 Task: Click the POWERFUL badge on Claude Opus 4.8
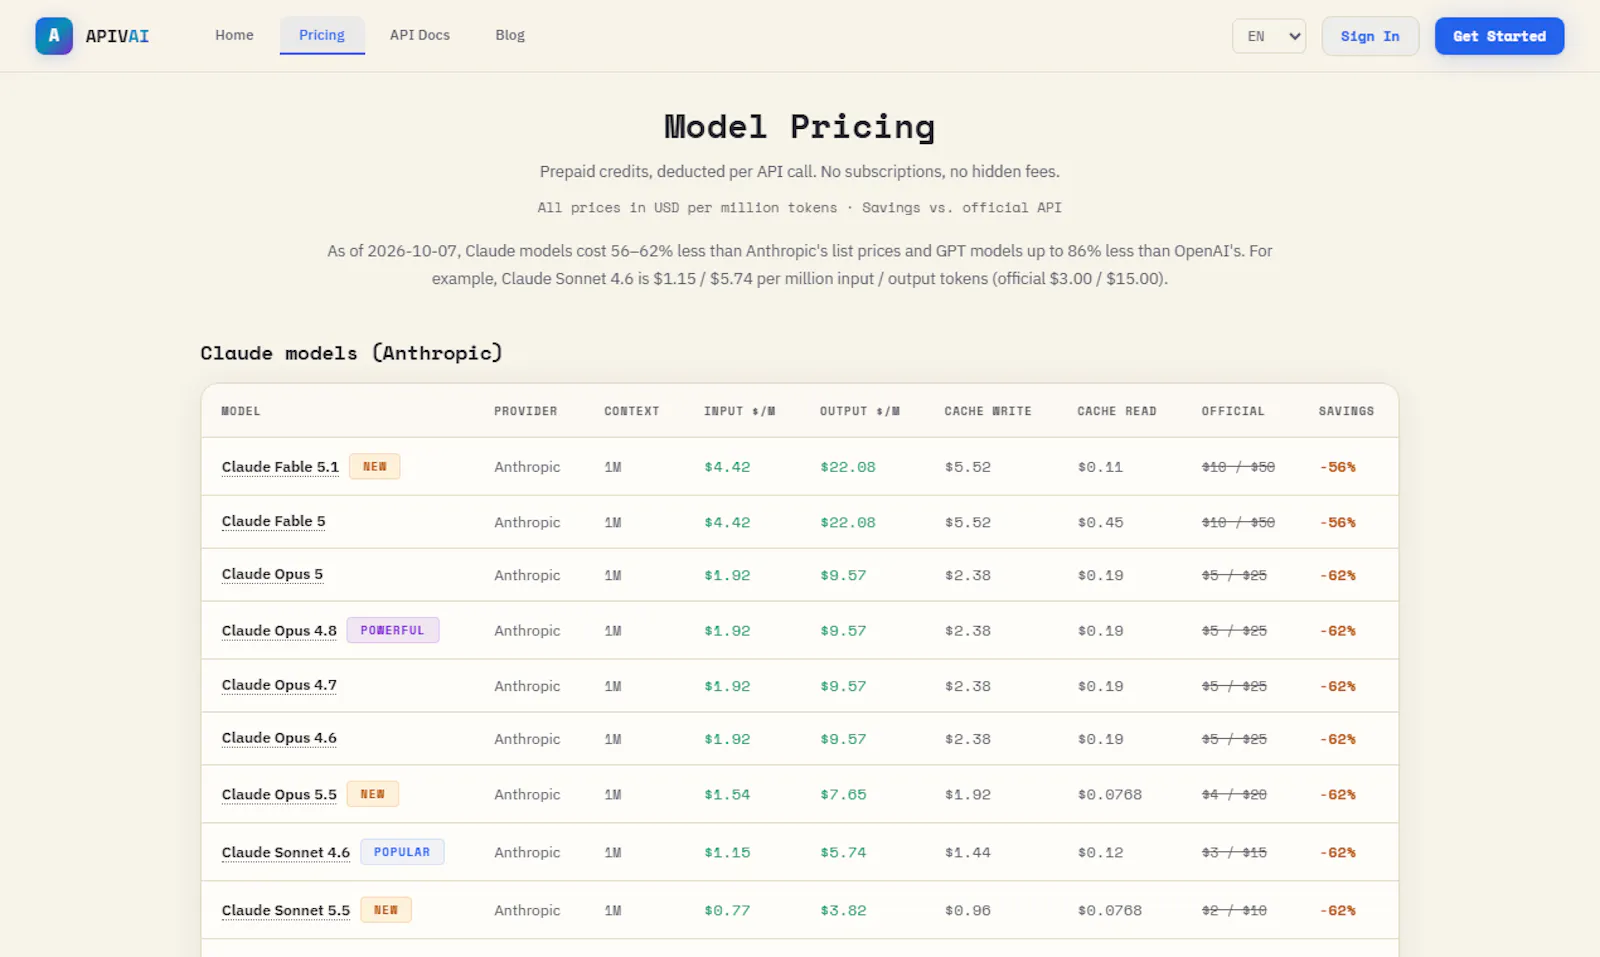pos(393,631)
